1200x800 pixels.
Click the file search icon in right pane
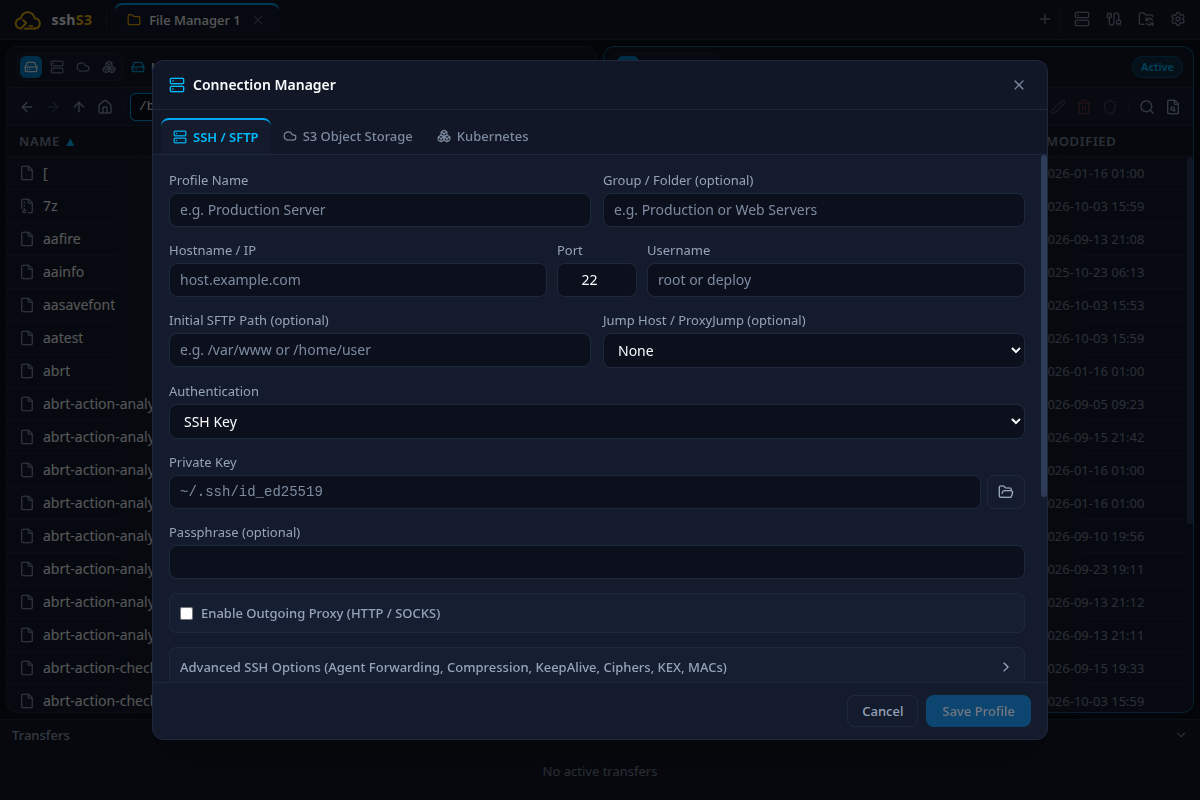[x=1174, y=107]
